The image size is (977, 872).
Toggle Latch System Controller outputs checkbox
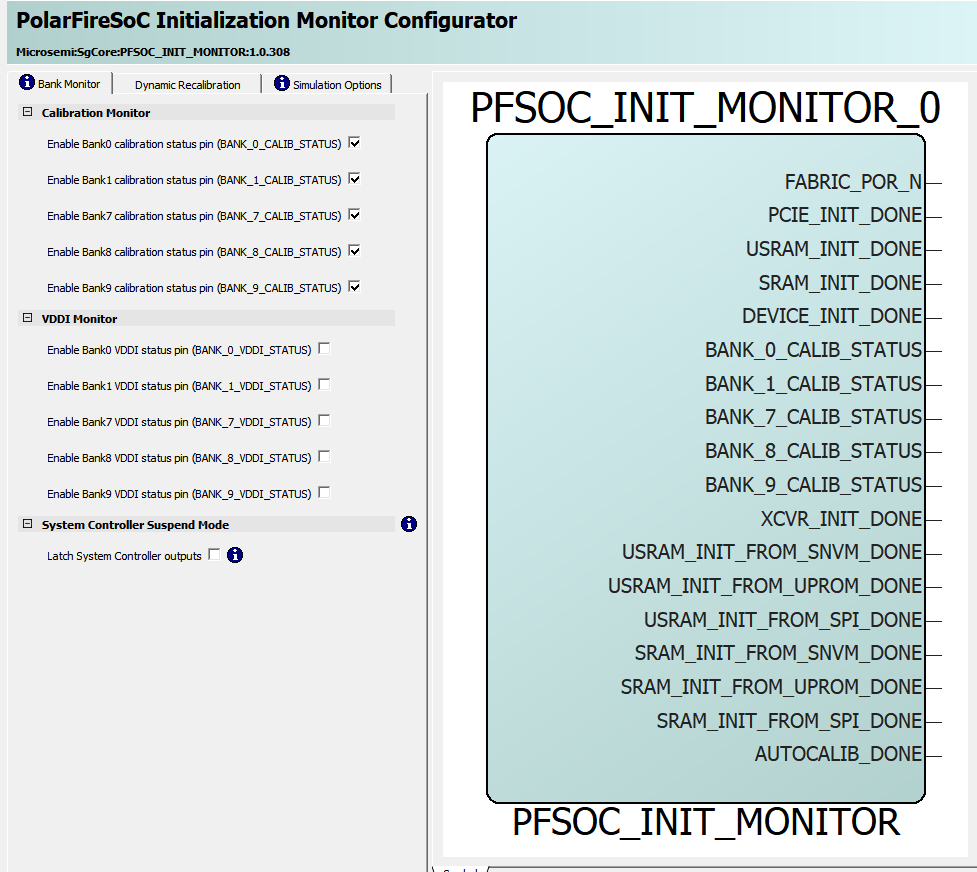(214, 555)
